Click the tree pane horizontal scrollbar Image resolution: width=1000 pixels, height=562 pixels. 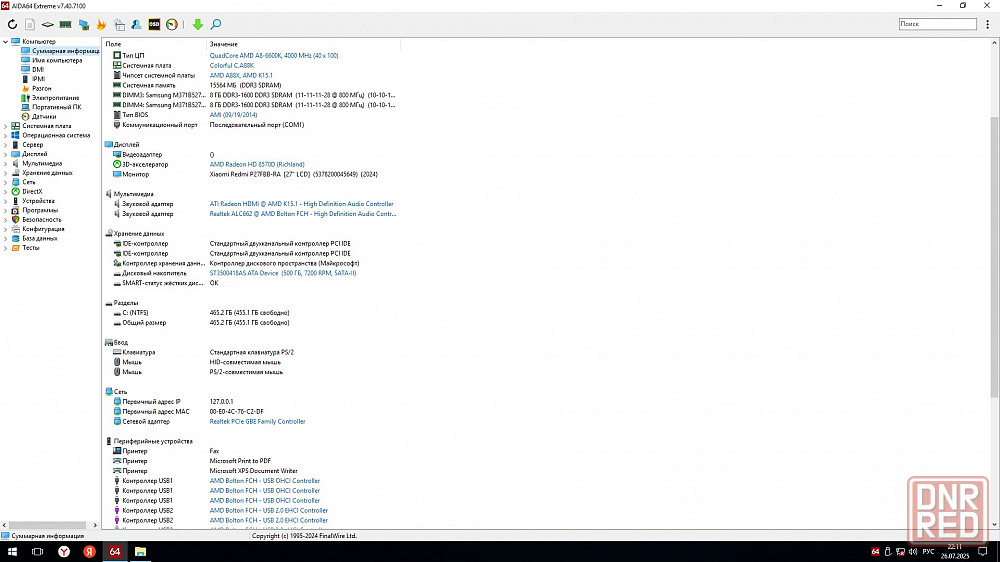45,525
